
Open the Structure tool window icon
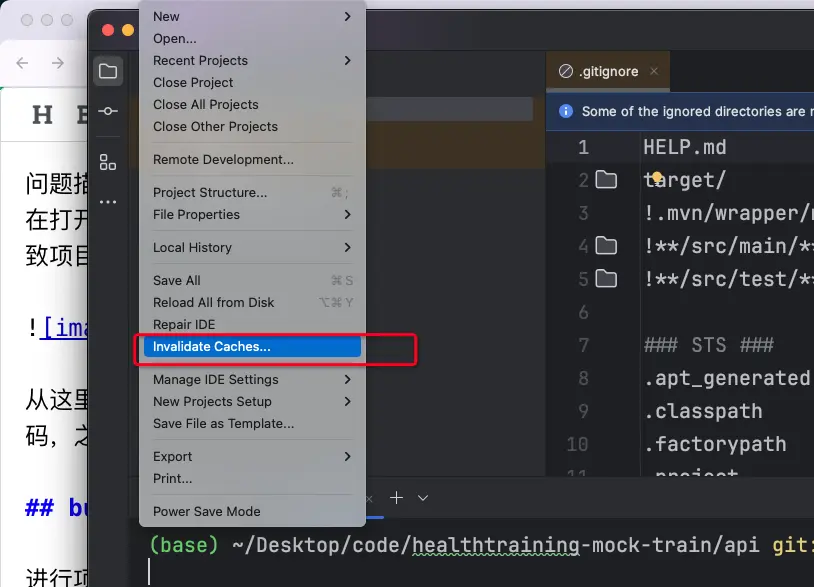pyautogui.click(x=107, y=162)
